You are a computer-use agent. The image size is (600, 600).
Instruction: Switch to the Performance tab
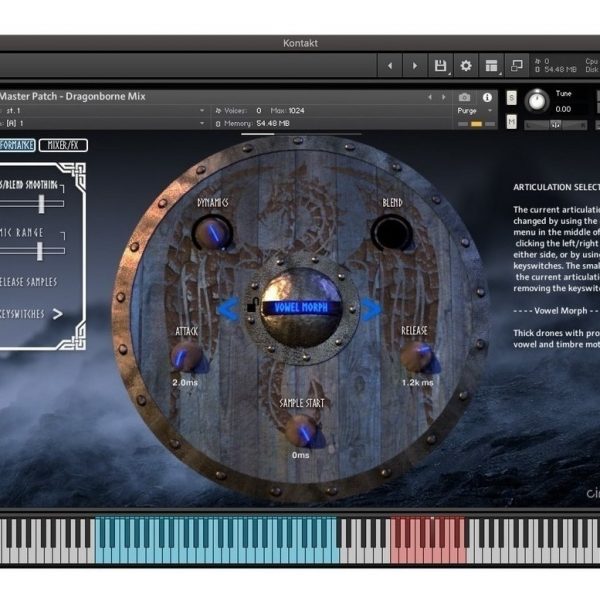(17, 145)
